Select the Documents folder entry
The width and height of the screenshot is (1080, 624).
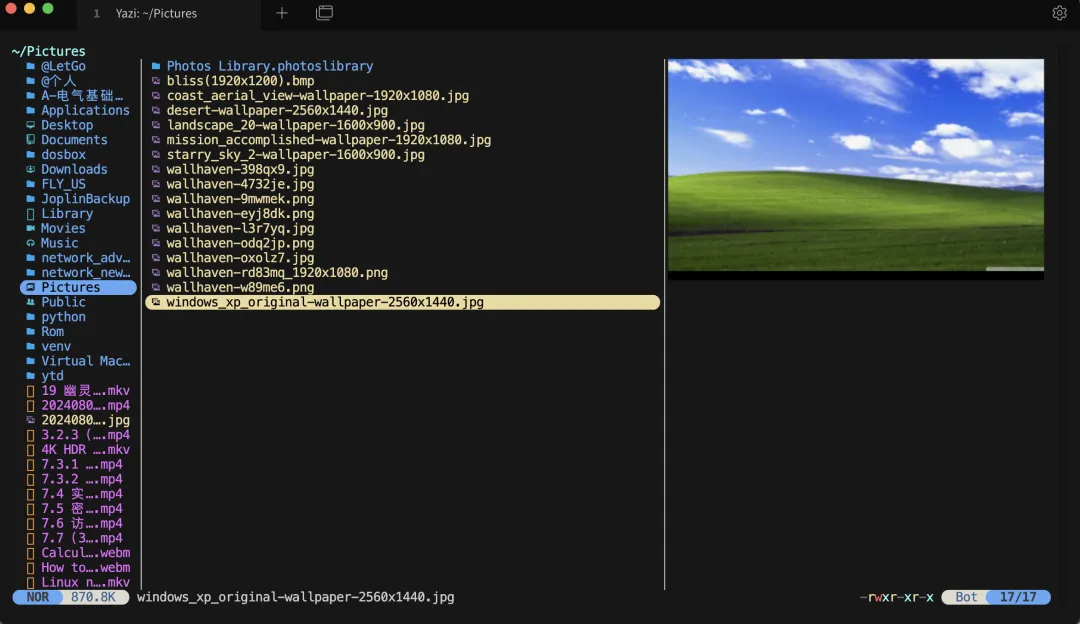click(74, 140)
